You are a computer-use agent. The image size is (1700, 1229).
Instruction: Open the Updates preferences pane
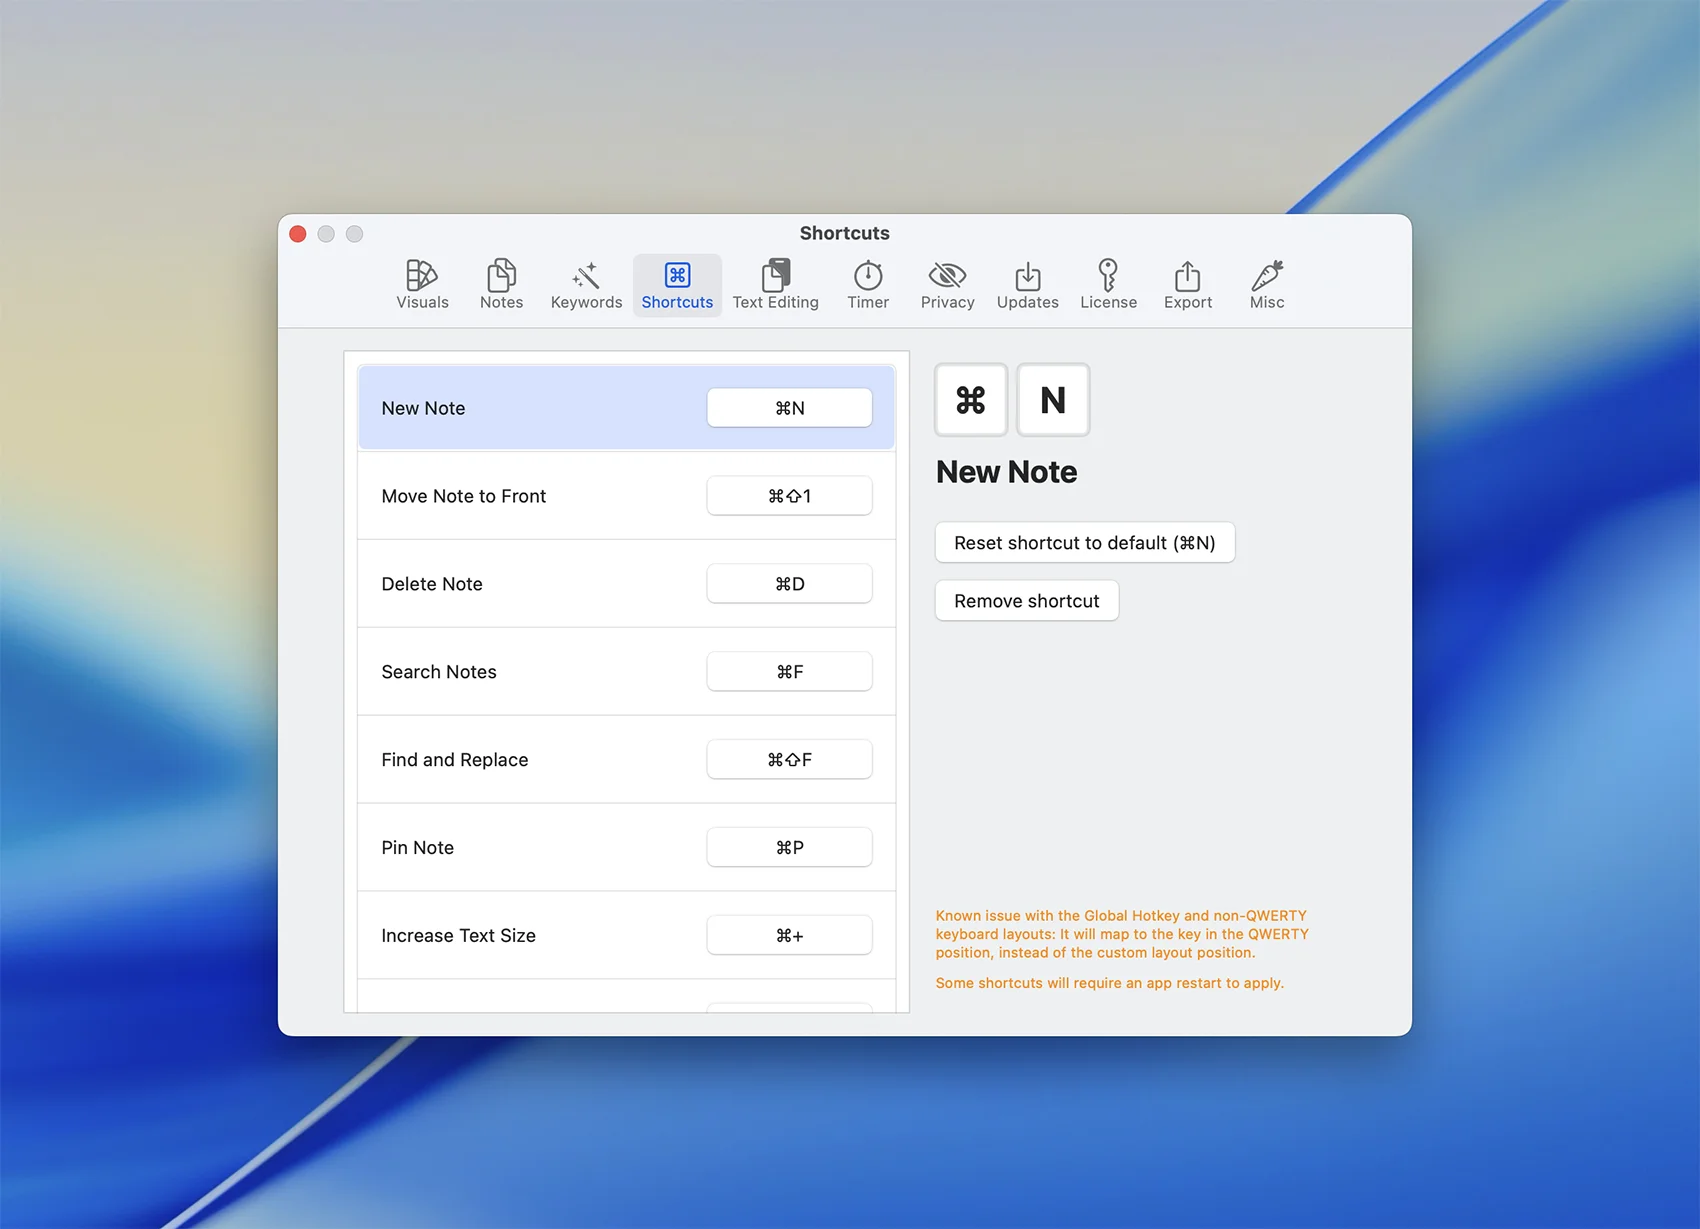click(1027, 285)
